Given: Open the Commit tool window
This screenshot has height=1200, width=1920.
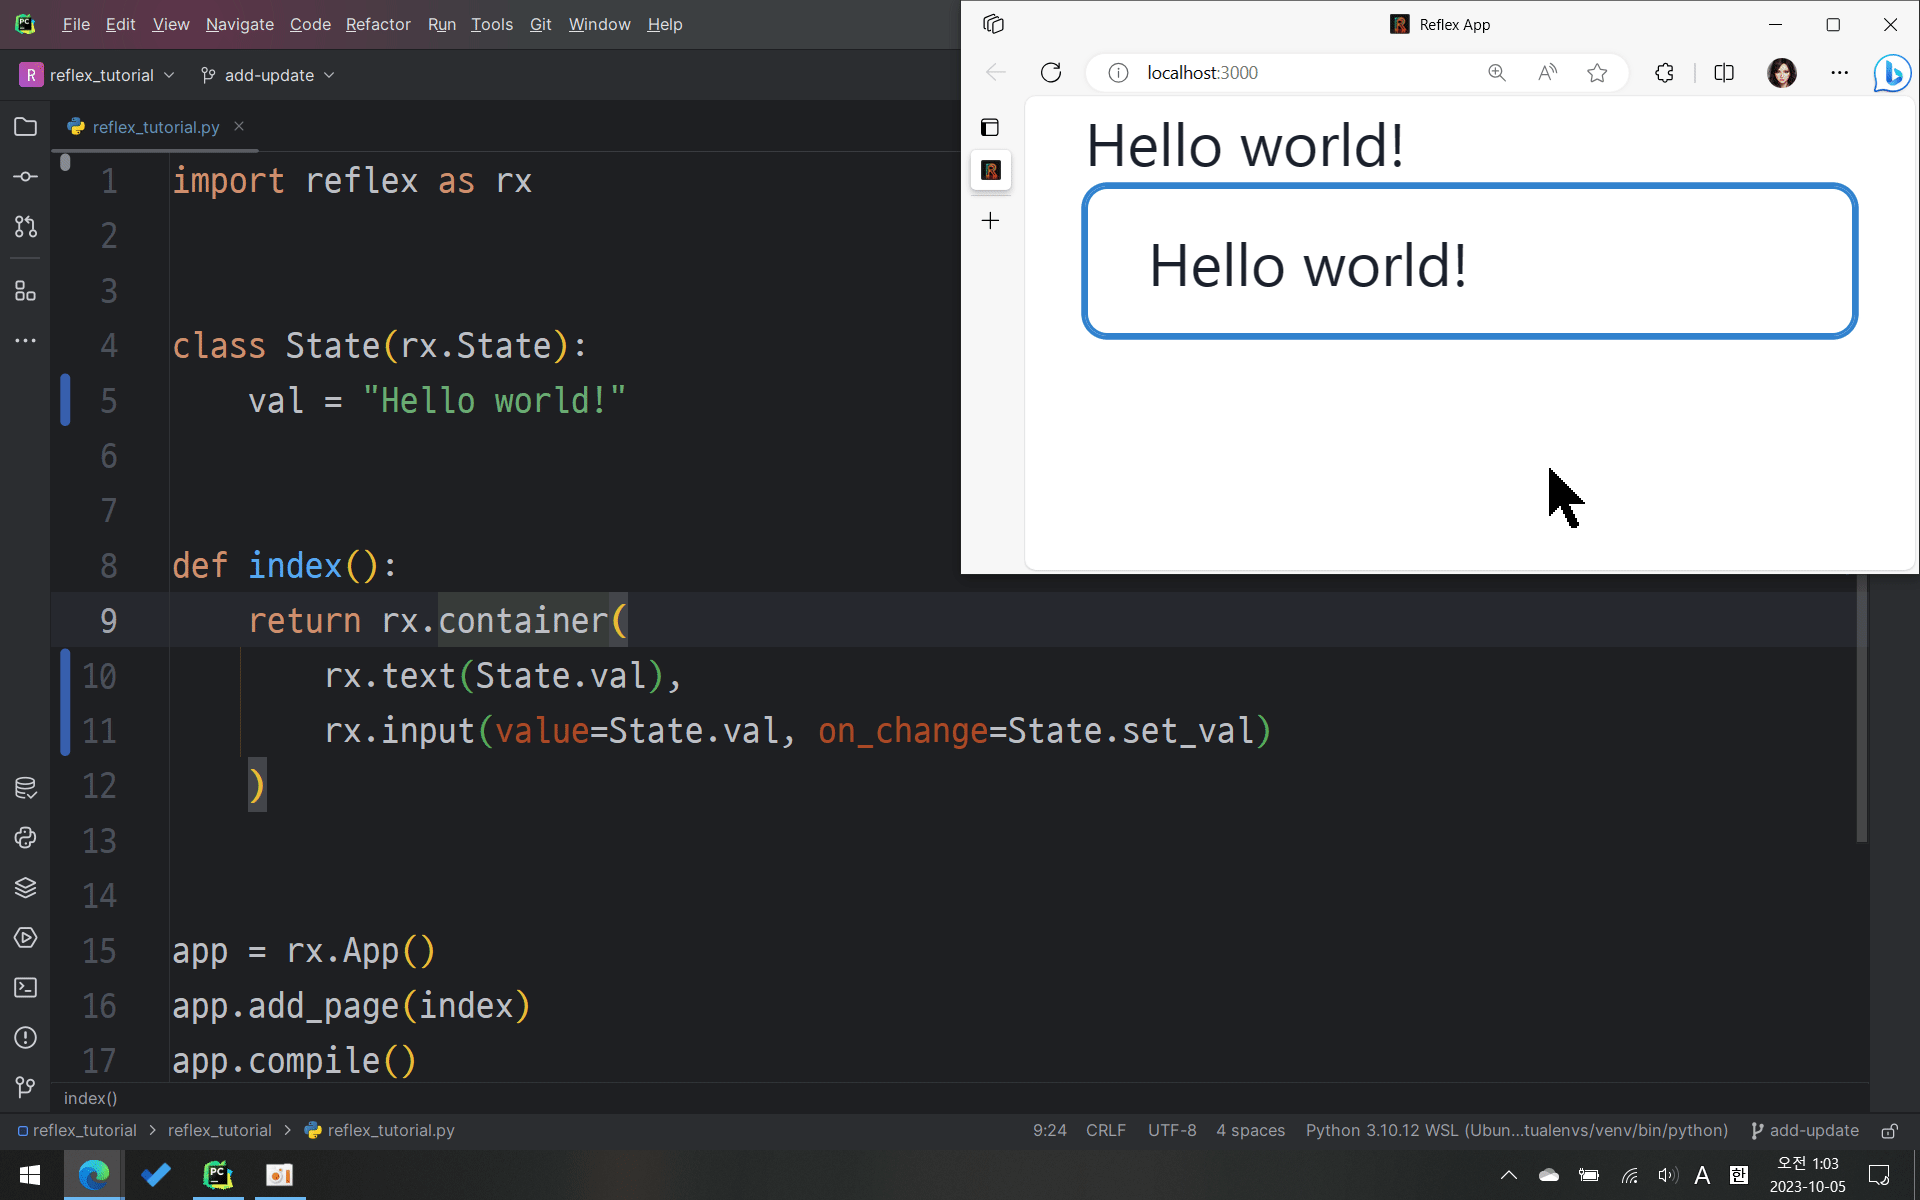Looking at the screenshot, I should point(26,177).
